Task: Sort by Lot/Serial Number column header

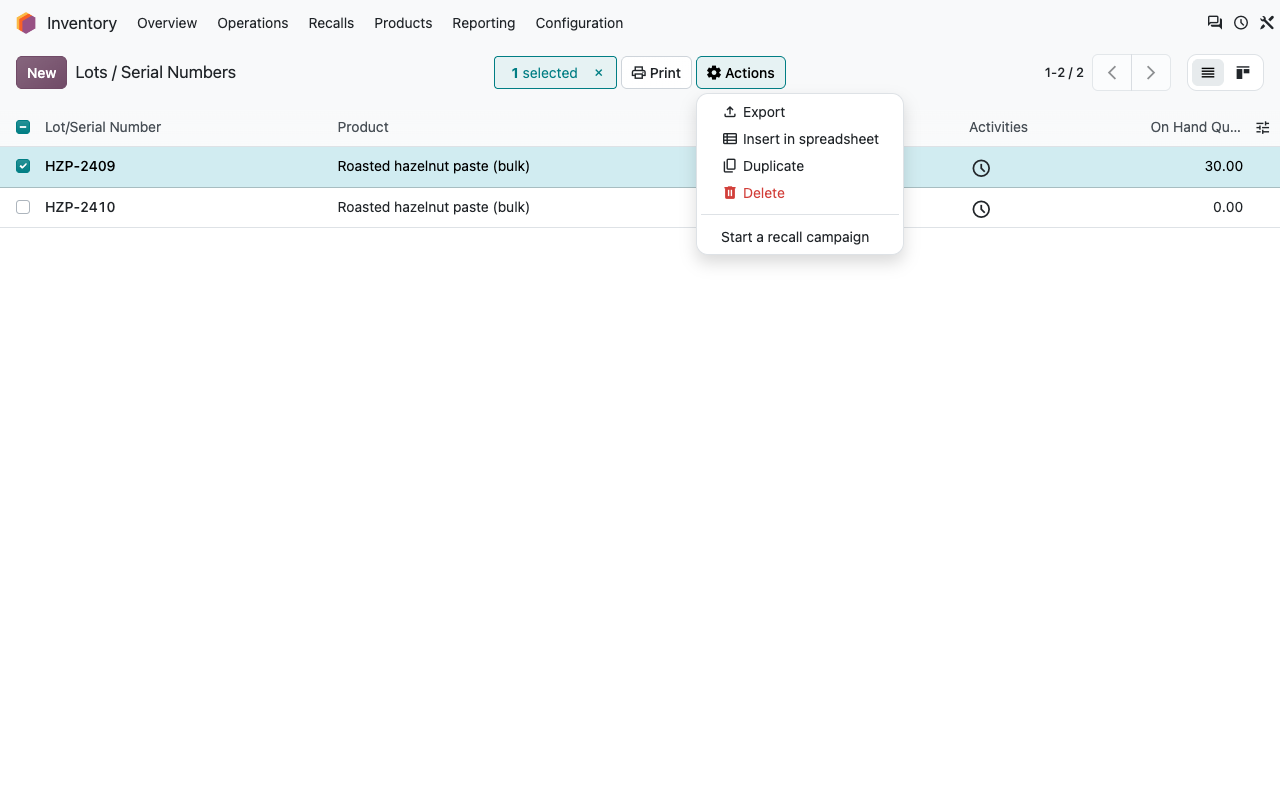Action: 103,127
